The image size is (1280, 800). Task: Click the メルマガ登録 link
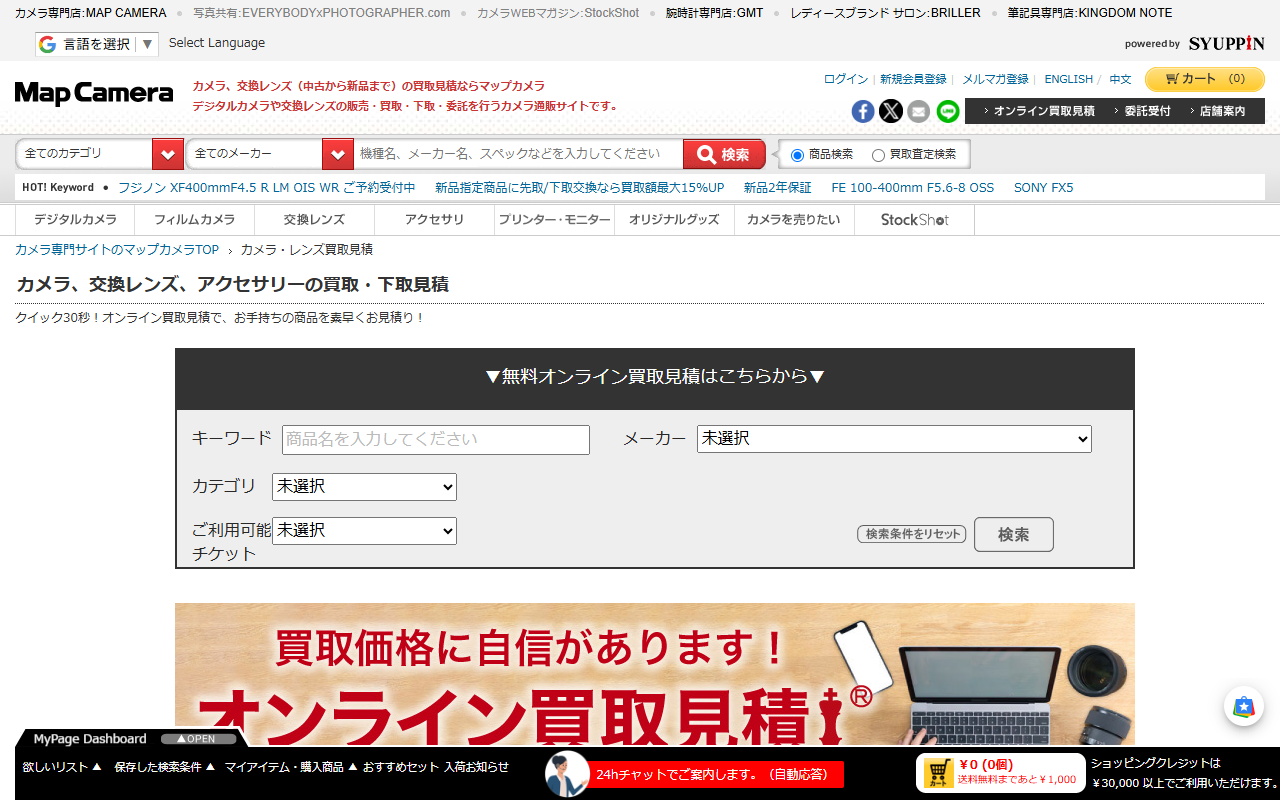click(x=995, y=79)
